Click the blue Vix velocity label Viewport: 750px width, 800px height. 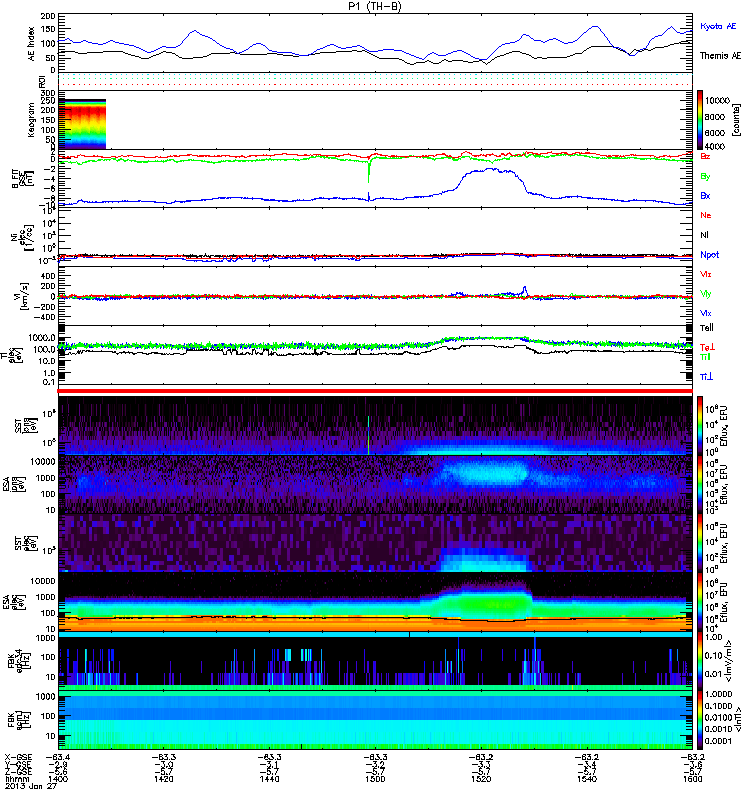[x=705, y=313]
